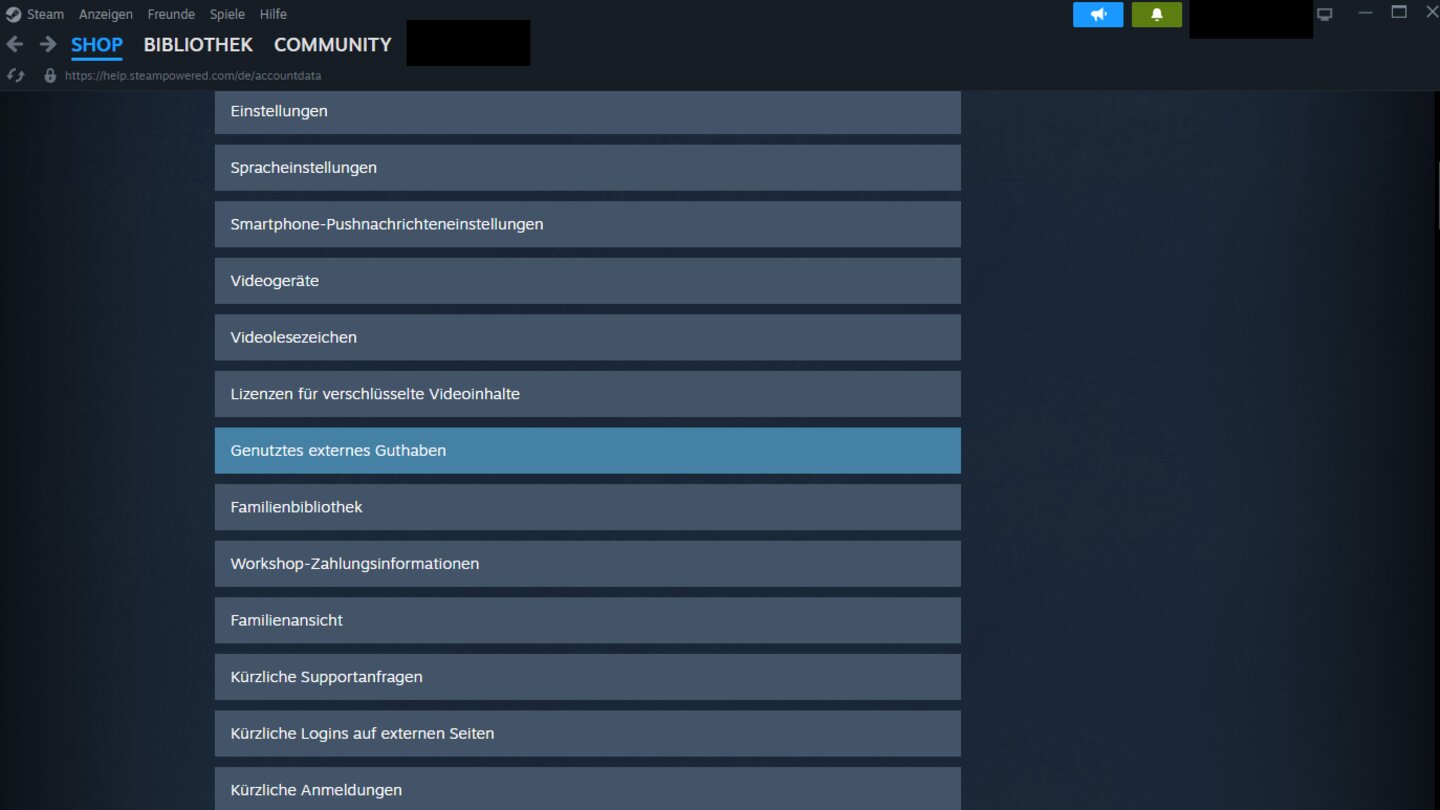Open the Anzeigen menu
This screenshot has width=1440, height=810.
(105, 13)
